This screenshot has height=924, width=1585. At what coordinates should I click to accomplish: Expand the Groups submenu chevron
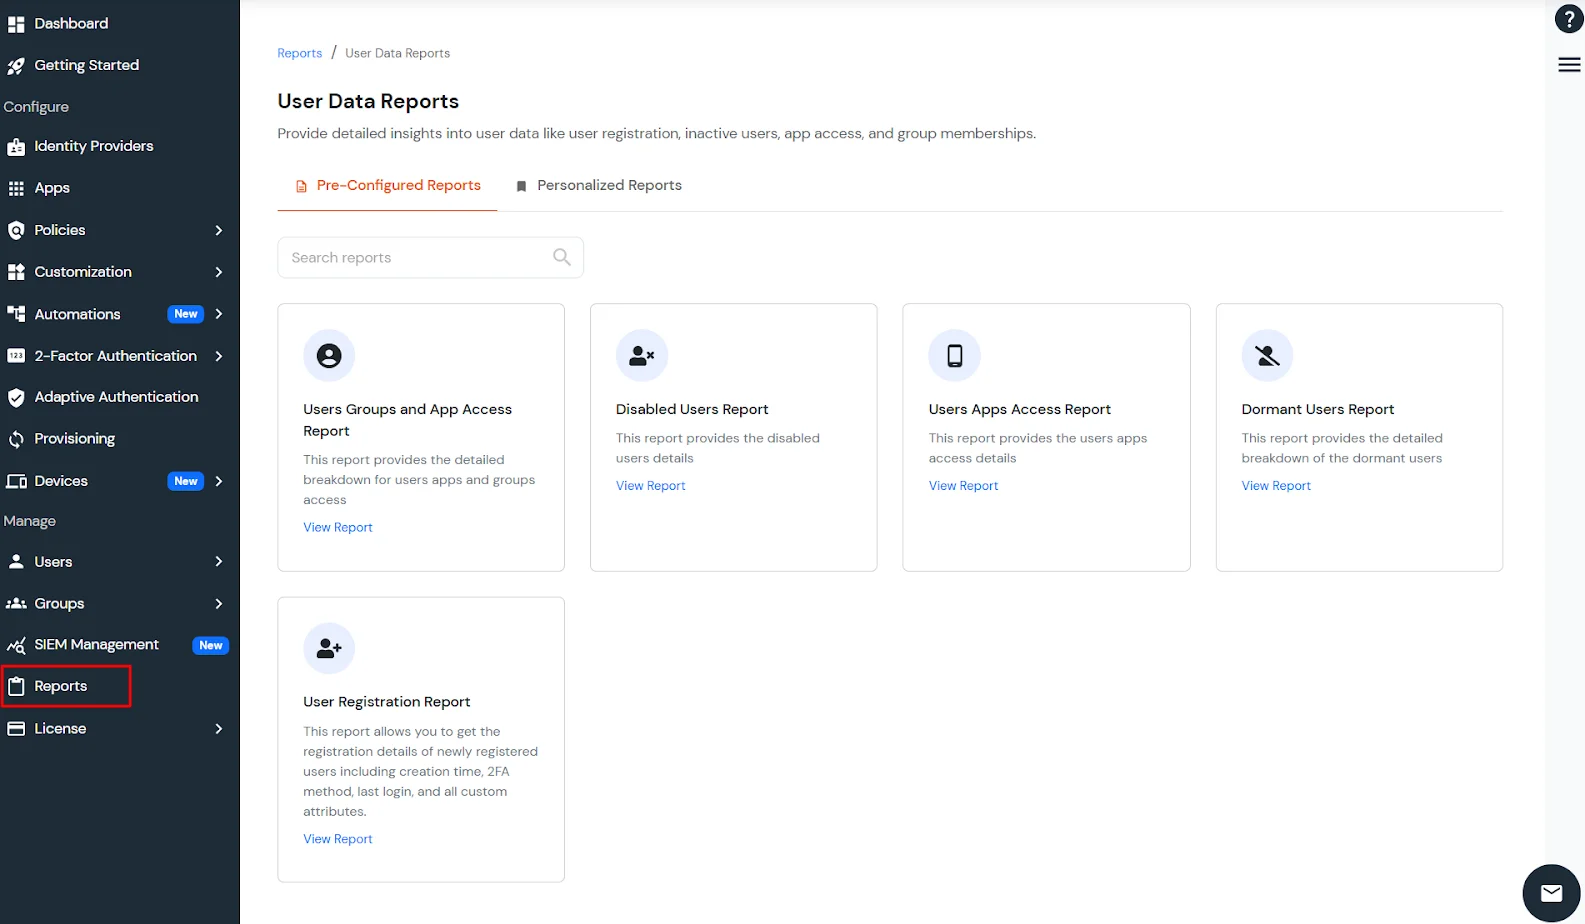(219, 604)
